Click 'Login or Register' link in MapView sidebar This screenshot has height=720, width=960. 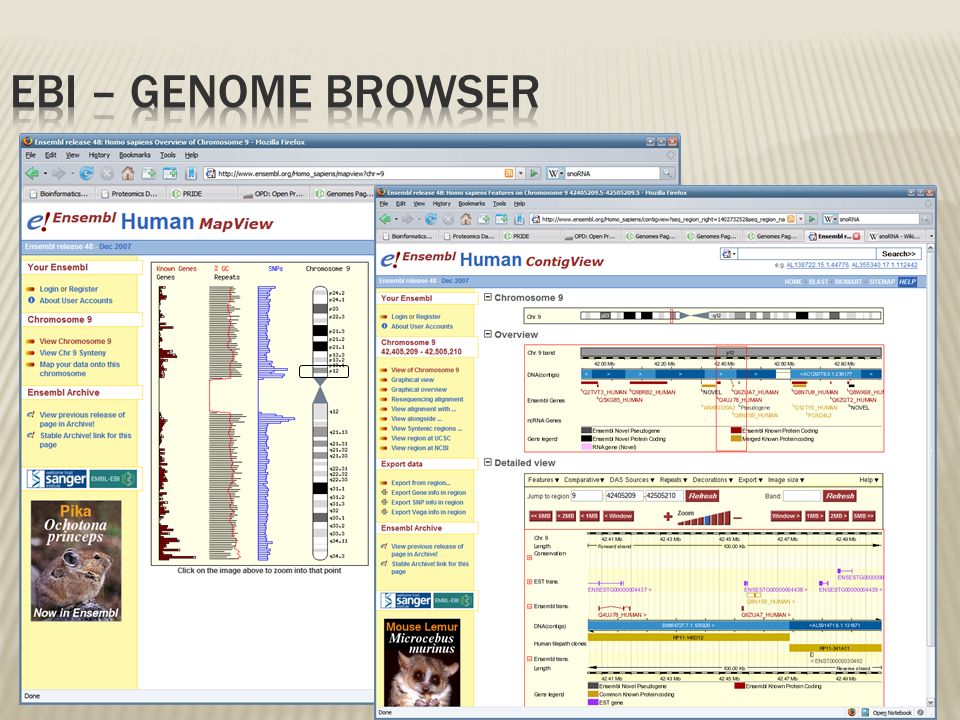(69, 289)
